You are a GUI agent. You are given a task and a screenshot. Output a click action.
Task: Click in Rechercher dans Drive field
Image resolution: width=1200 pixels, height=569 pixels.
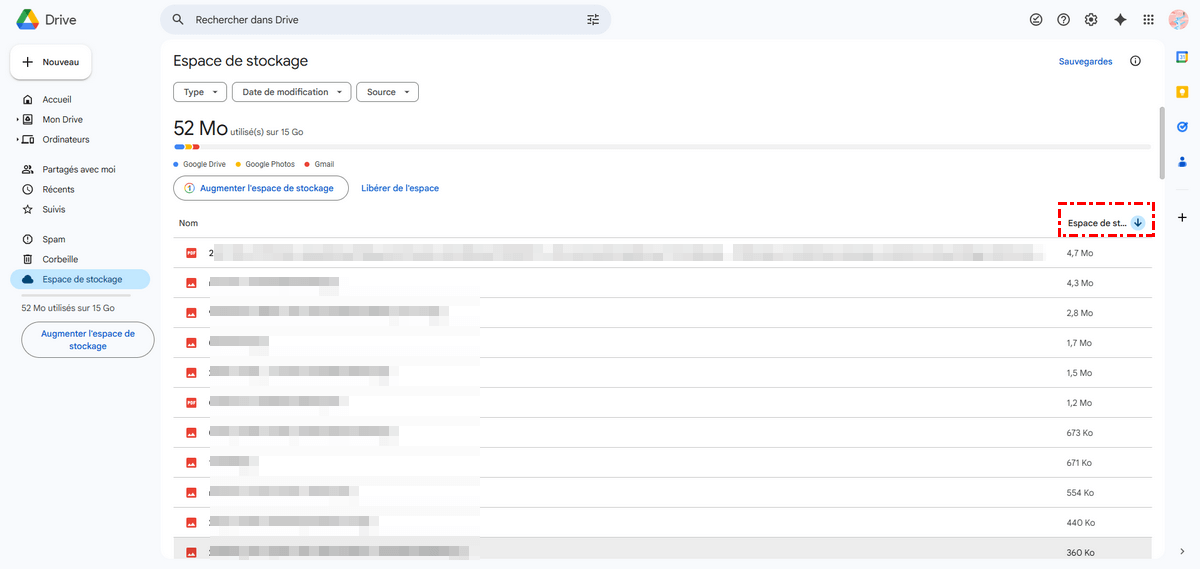(385, 19)
